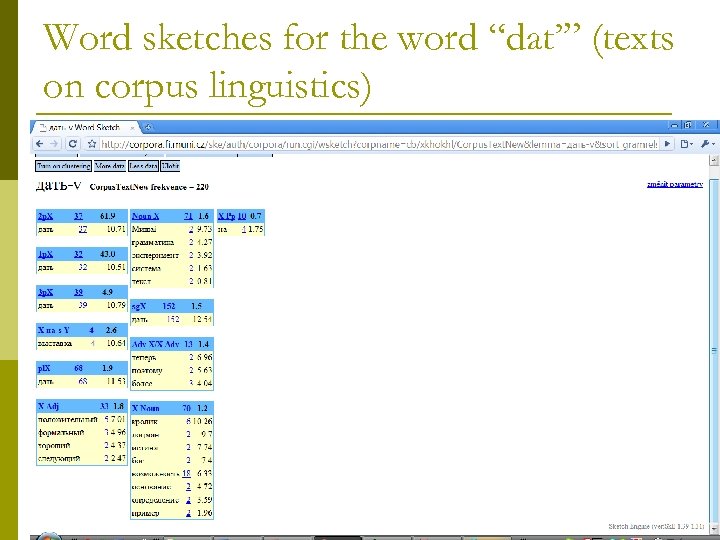This screenshot has width=720, height=540.
Task: Click the X Pp header count 10
Action: coord(242,216)
